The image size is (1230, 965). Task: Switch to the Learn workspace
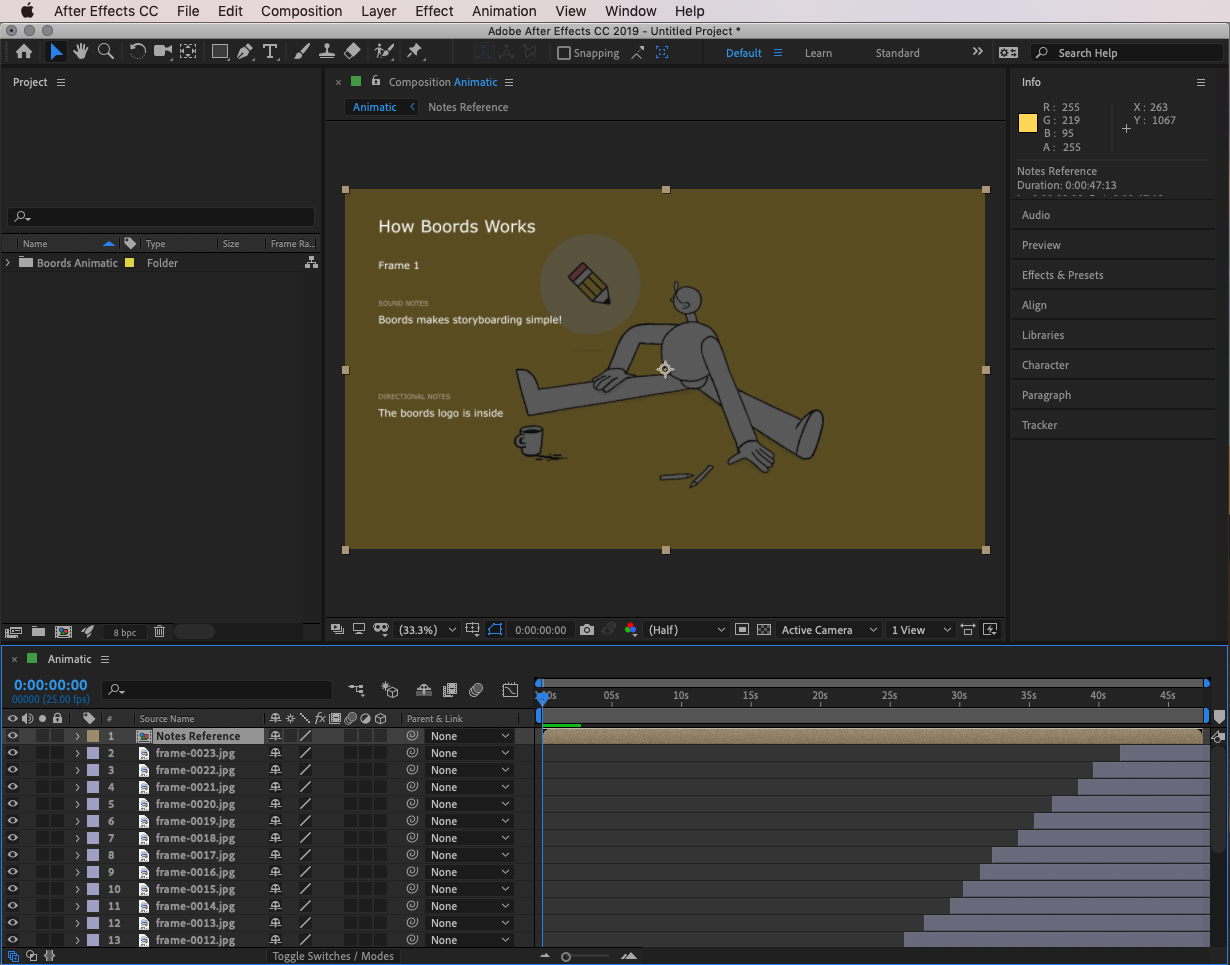tap(818, 53)
